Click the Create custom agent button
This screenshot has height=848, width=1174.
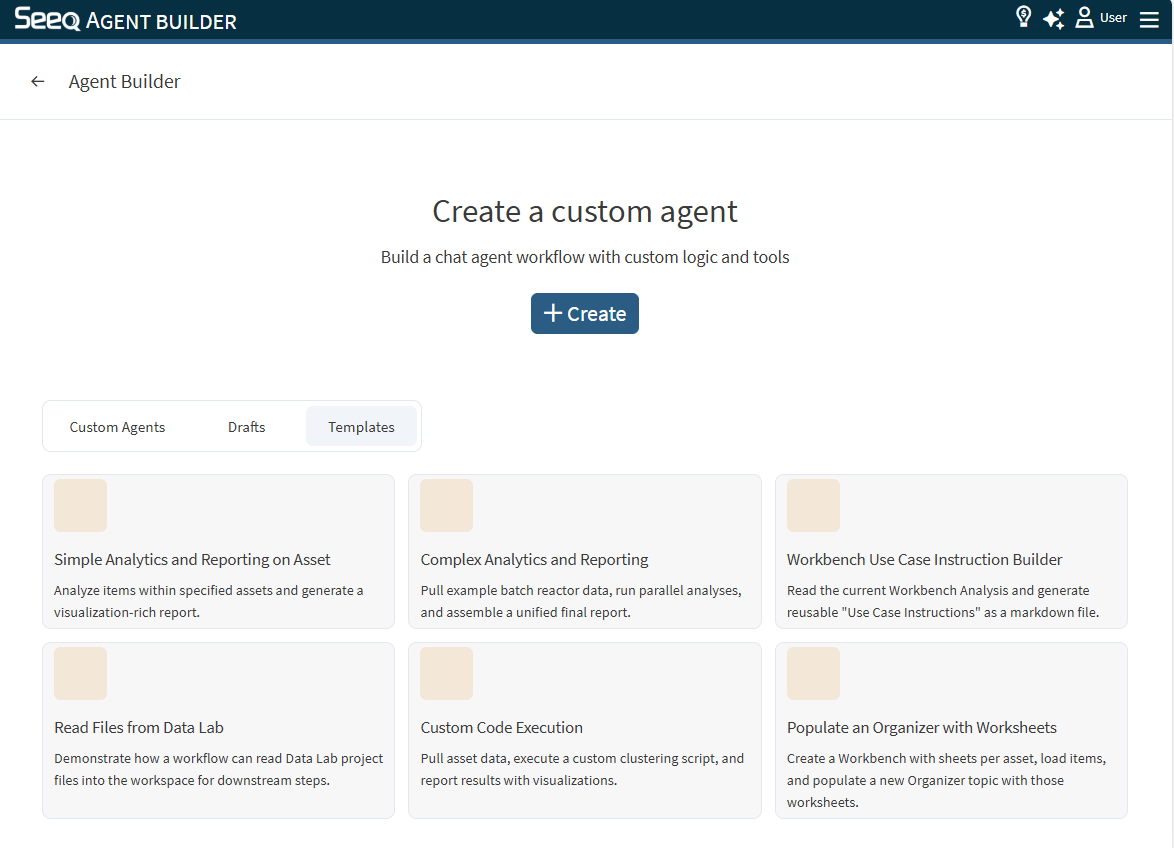coord(584,313)
